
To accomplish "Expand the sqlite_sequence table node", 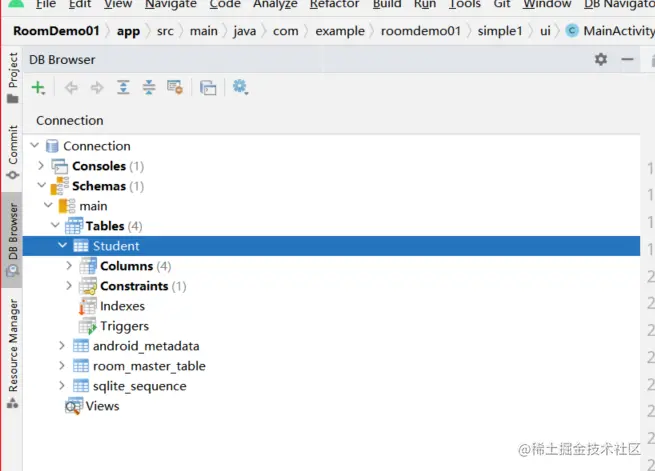I will 62,385.
